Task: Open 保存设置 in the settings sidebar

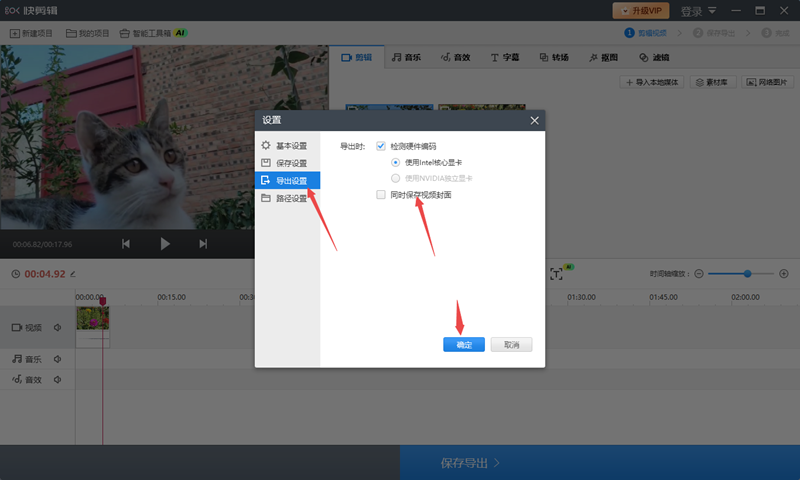Action: tap(287, 163)
